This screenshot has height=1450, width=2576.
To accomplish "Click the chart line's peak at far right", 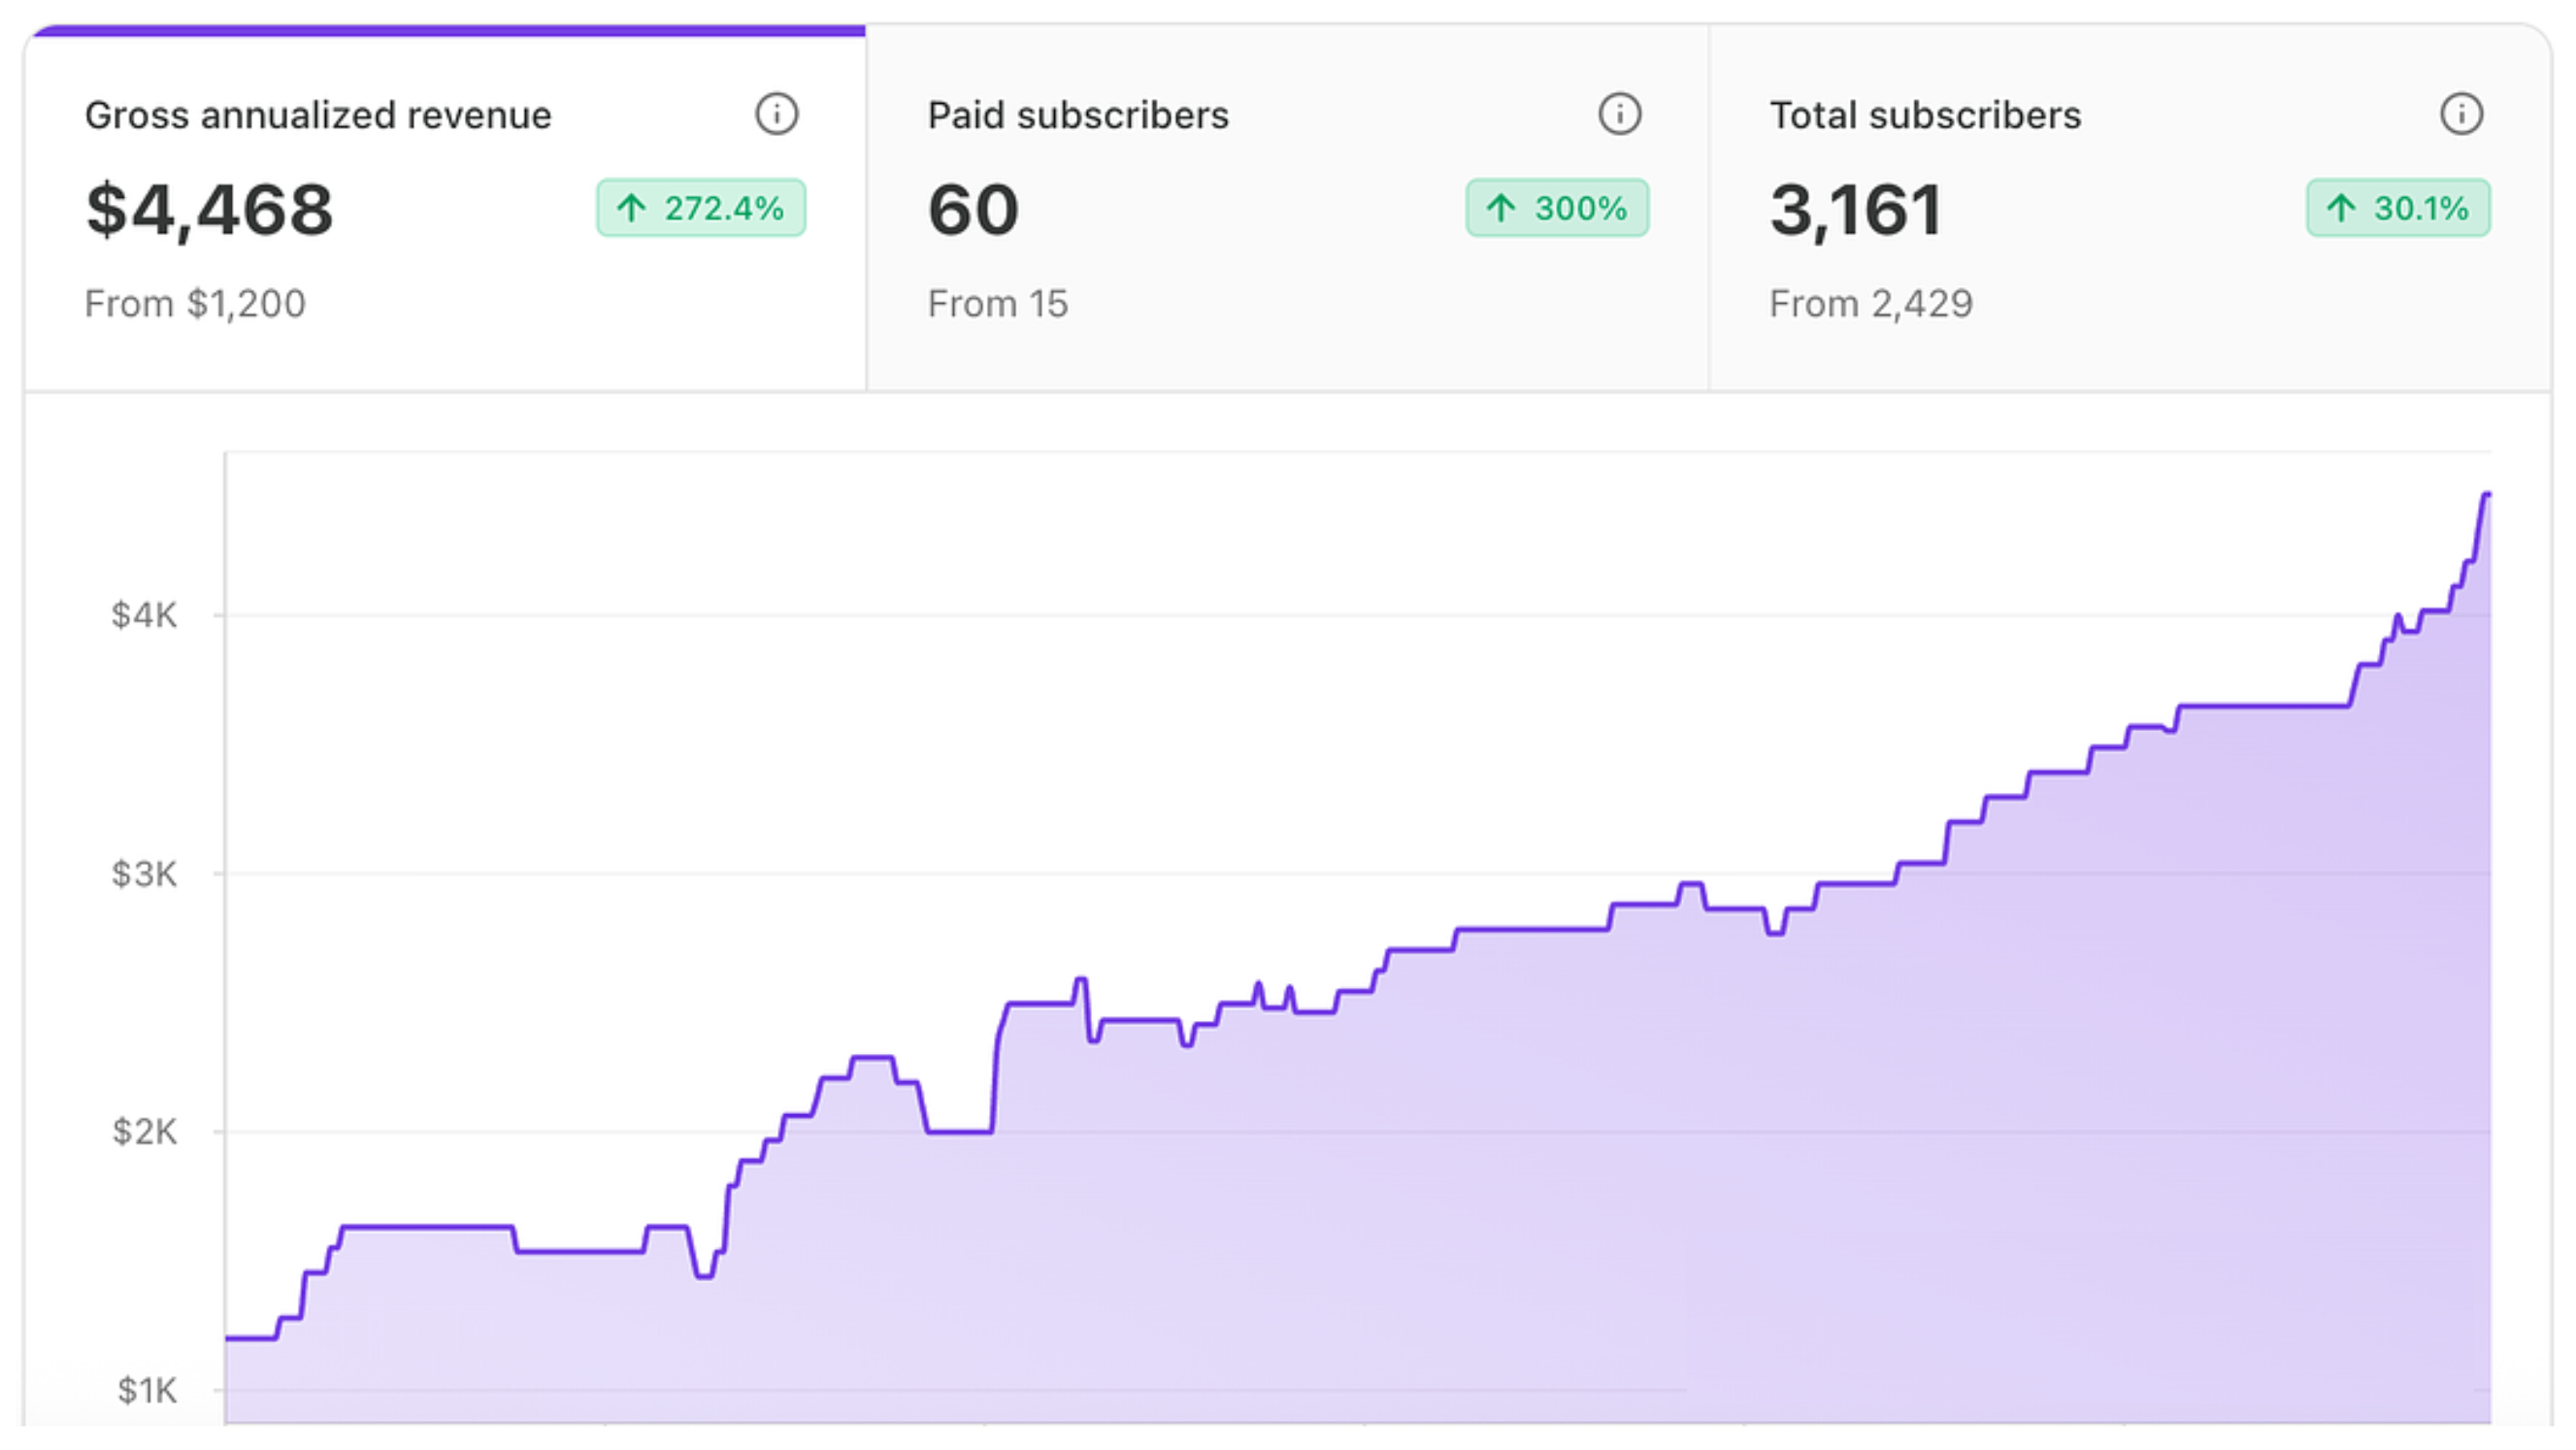I will 2486,494.
